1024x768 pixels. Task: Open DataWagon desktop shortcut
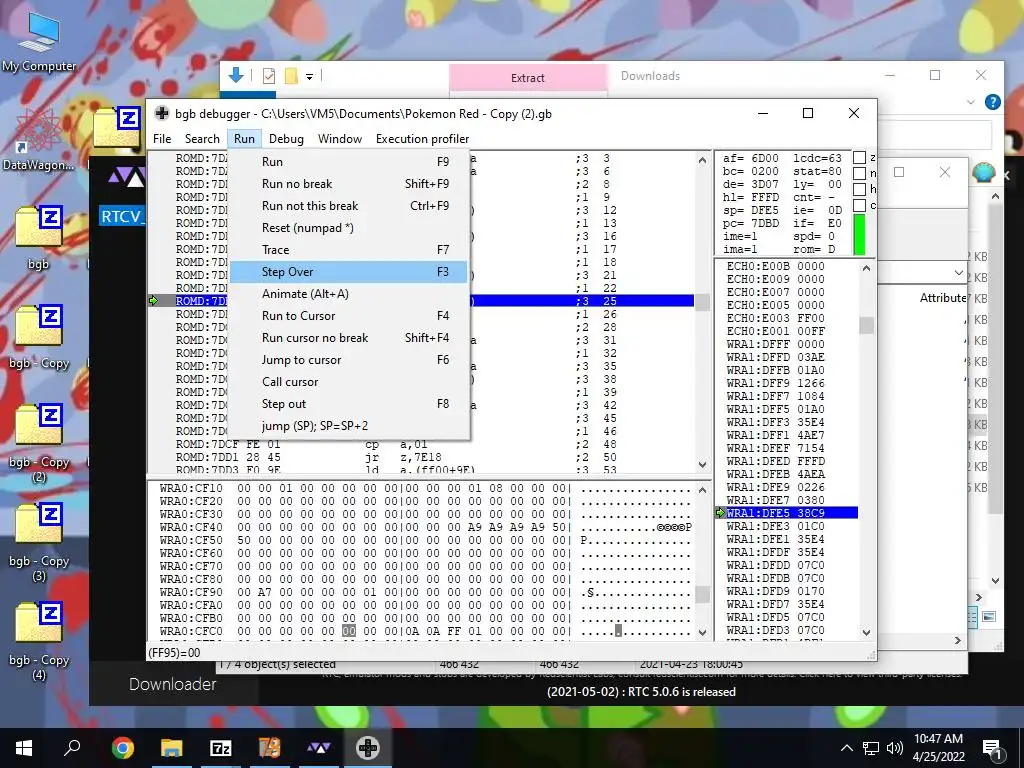pyautogui.click(x=39, y=138)
